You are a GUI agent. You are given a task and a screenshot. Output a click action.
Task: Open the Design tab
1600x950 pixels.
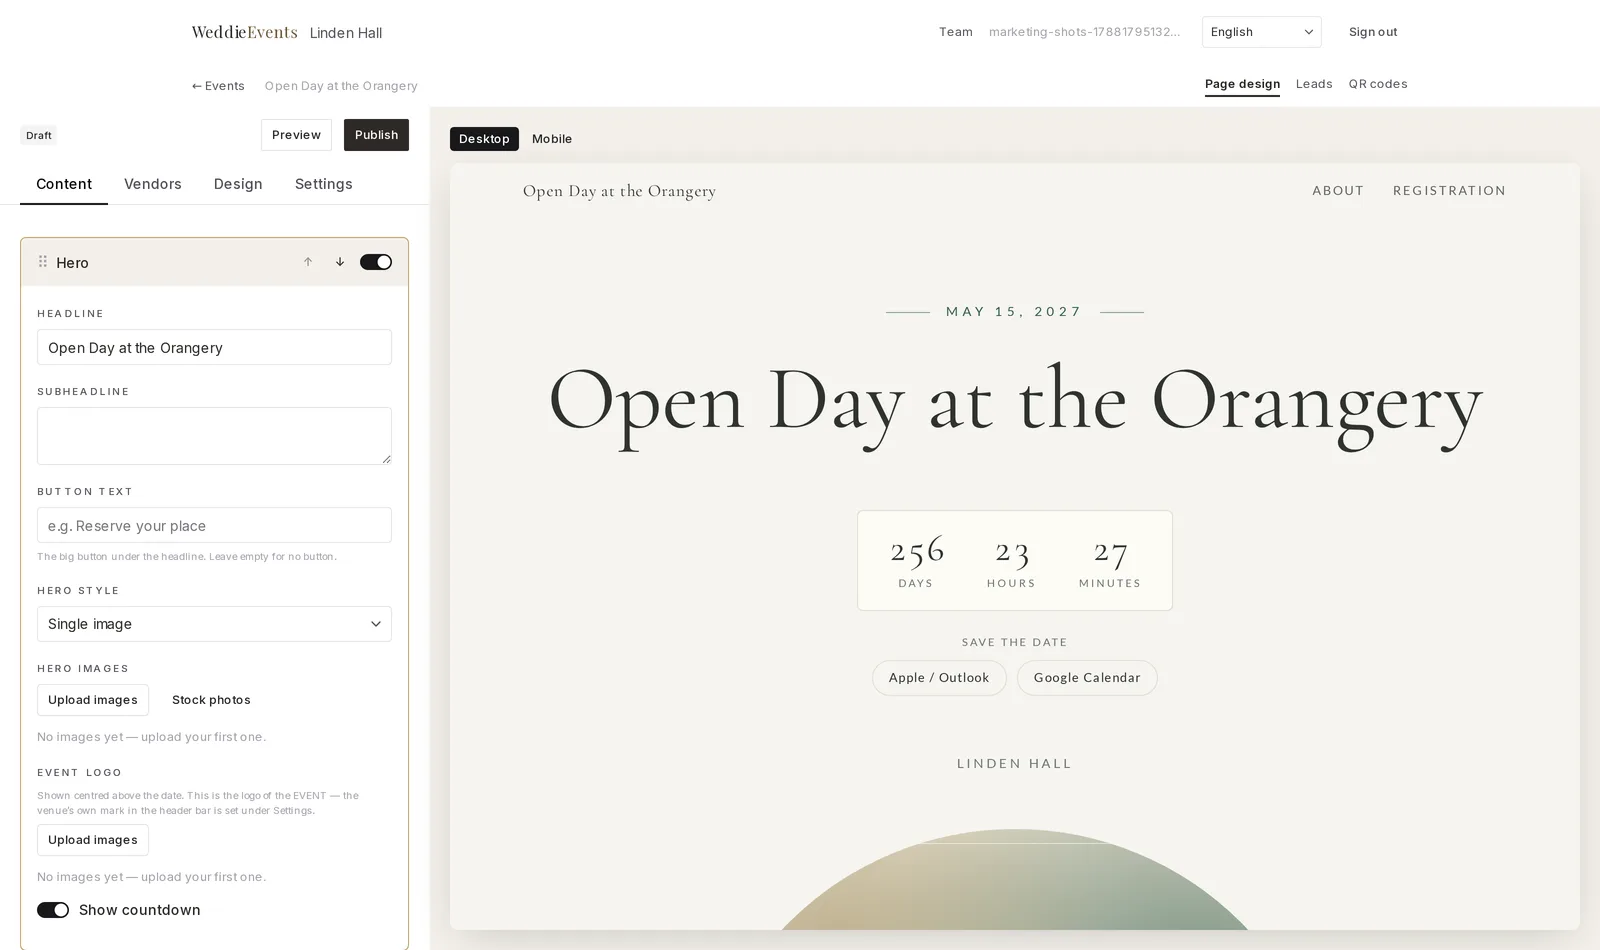tap(238, 184)
